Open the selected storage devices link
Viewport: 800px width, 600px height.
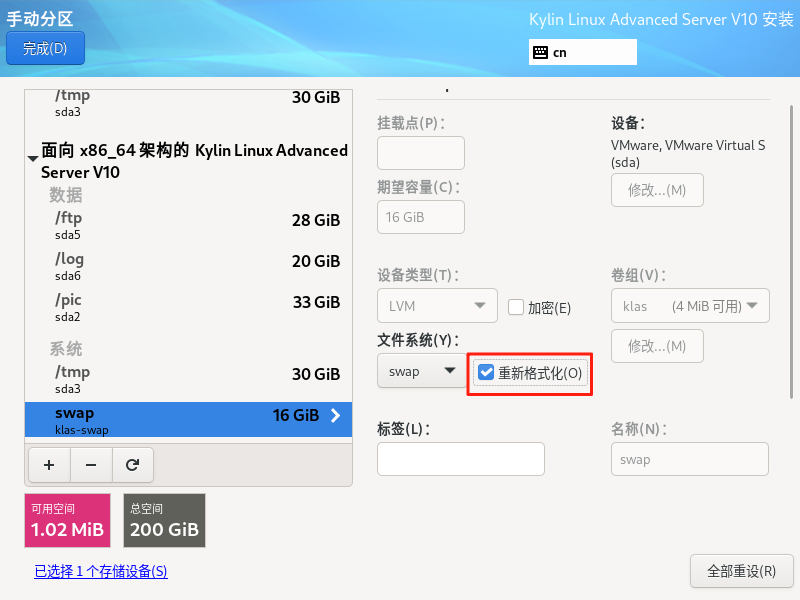101,571
